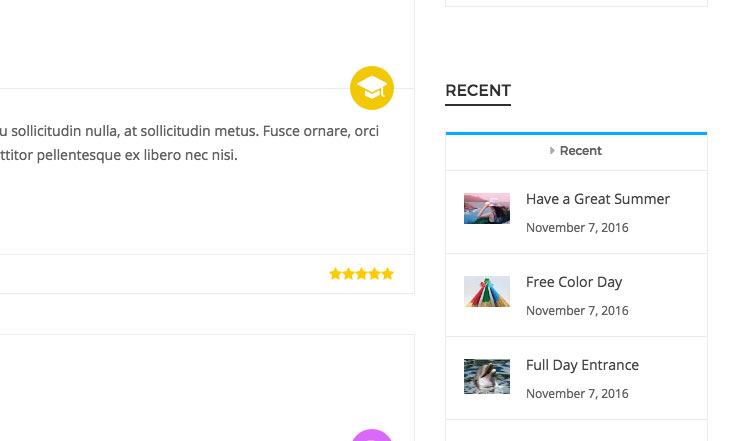Viewport: 745px width, 441px height.
Task: Click the fourth star in the rating
Action: coord(374,274)
